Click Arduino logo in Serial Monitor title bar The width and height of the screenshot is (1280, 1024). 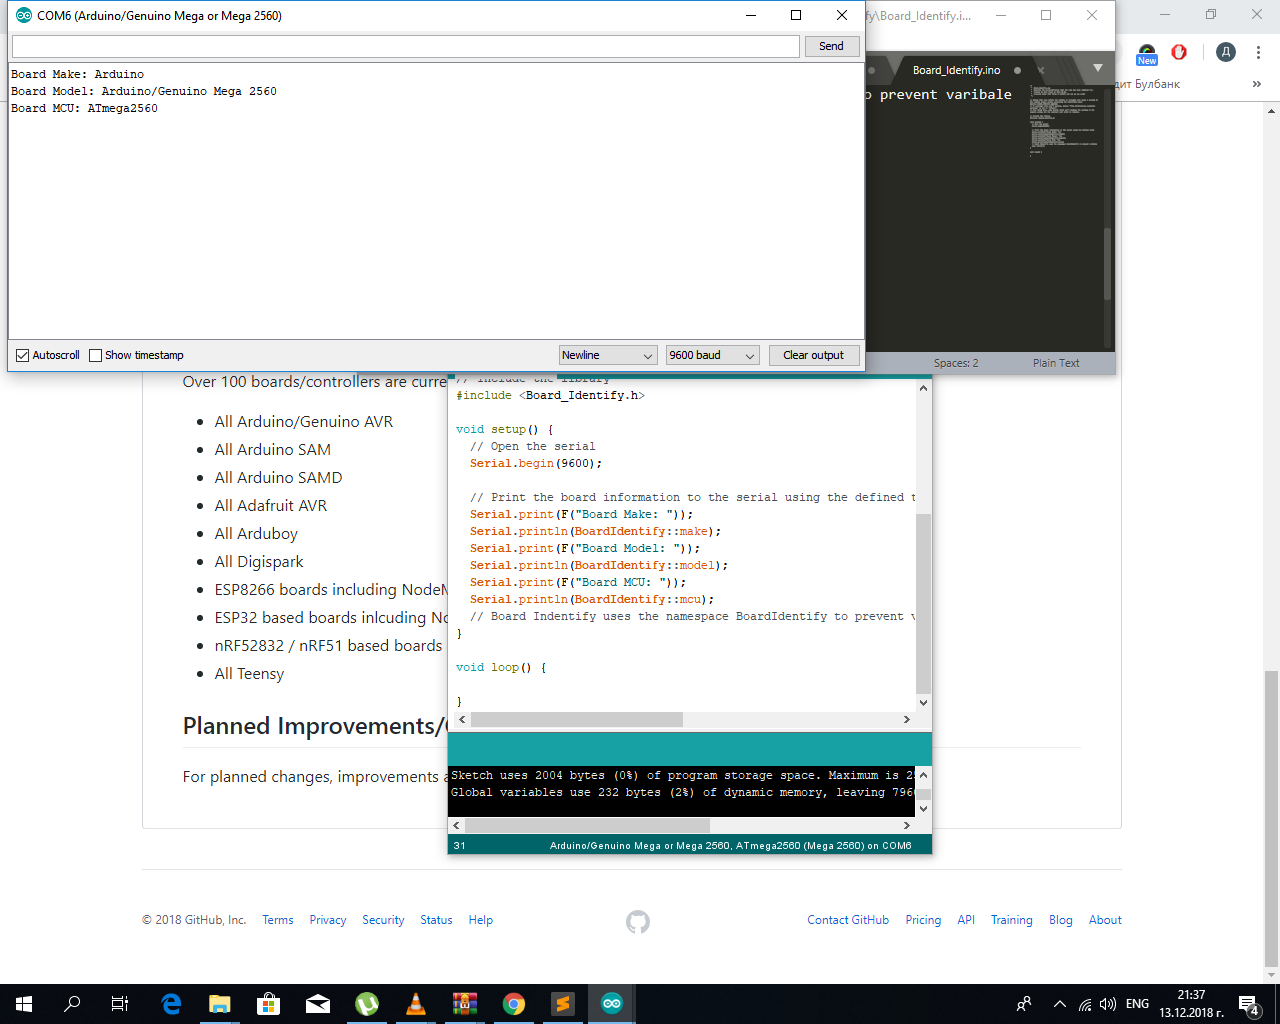coord(23,15)
